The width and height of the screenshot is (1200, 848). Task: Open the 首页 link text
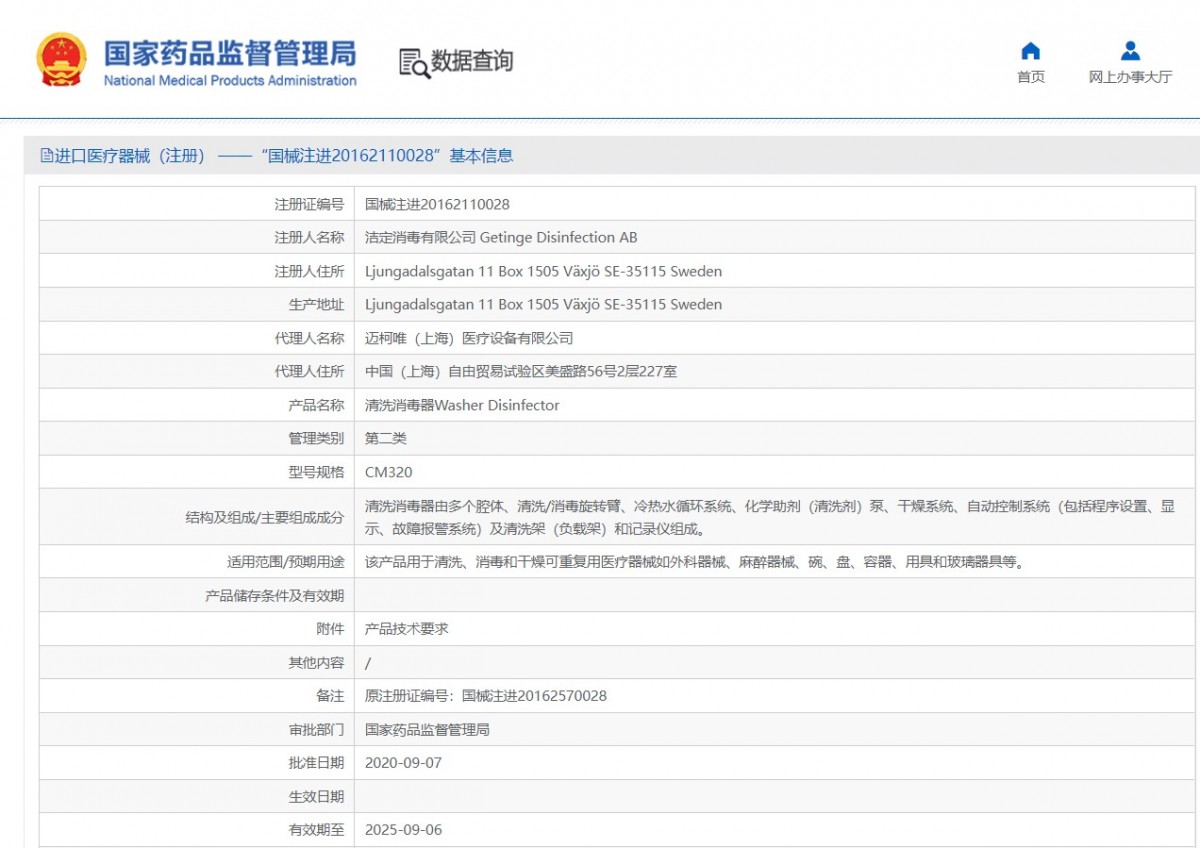click(x=1030, y=77)
